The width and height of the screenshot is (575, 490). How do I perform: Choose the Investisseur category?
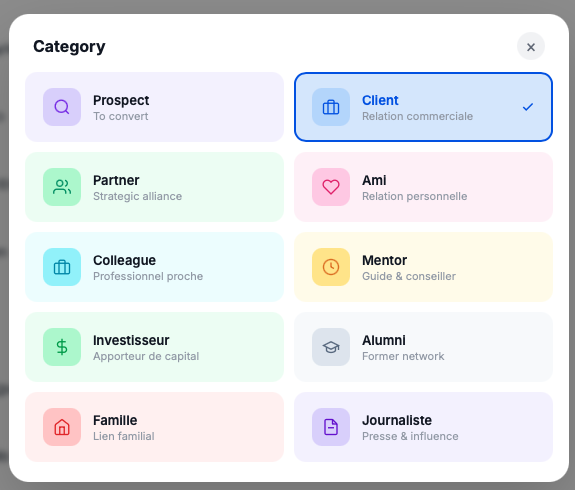[154, 347]
